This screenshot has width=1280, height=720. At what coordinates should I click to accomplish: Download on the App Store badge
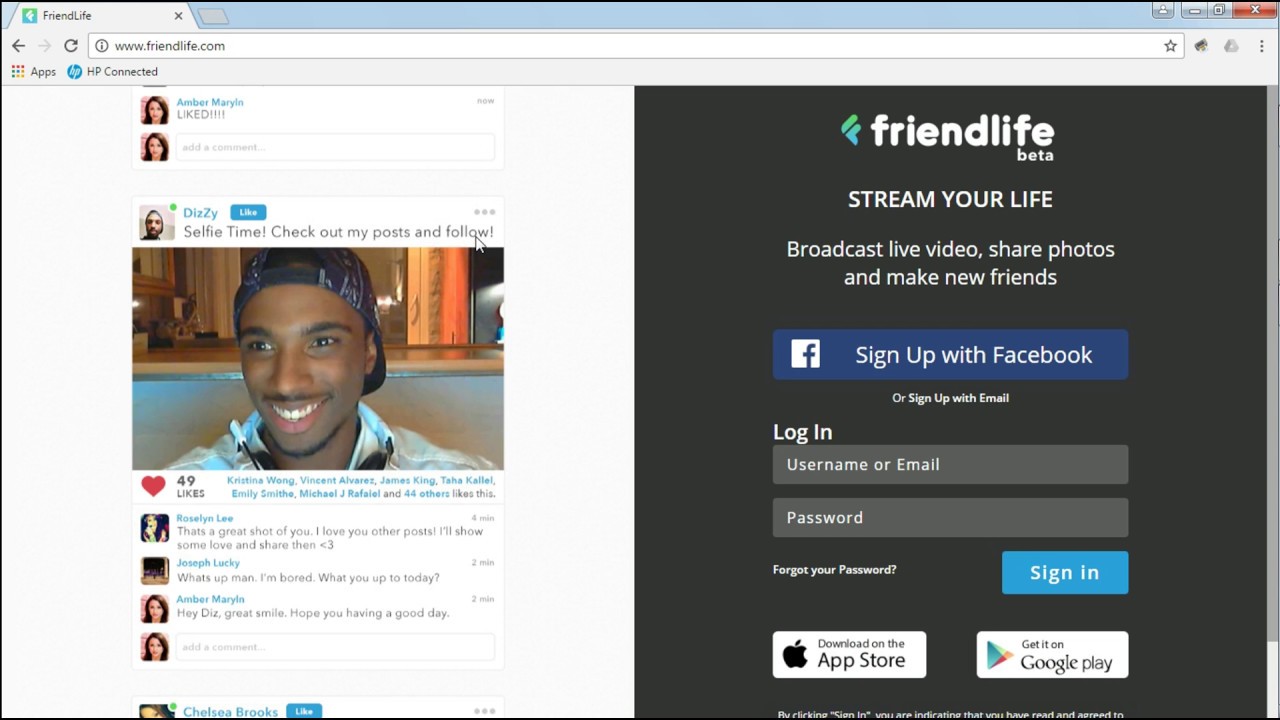(849, 655)
